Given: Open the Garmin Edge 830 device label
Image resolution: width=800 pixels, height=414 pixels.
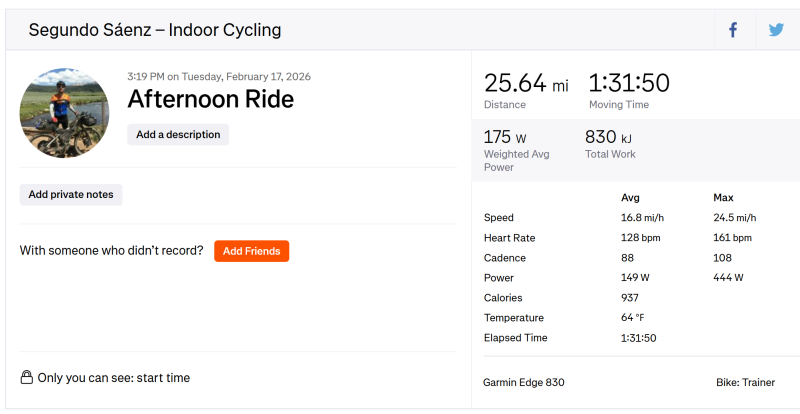Looking at the screenshot, I should click(x=523, y=382).
